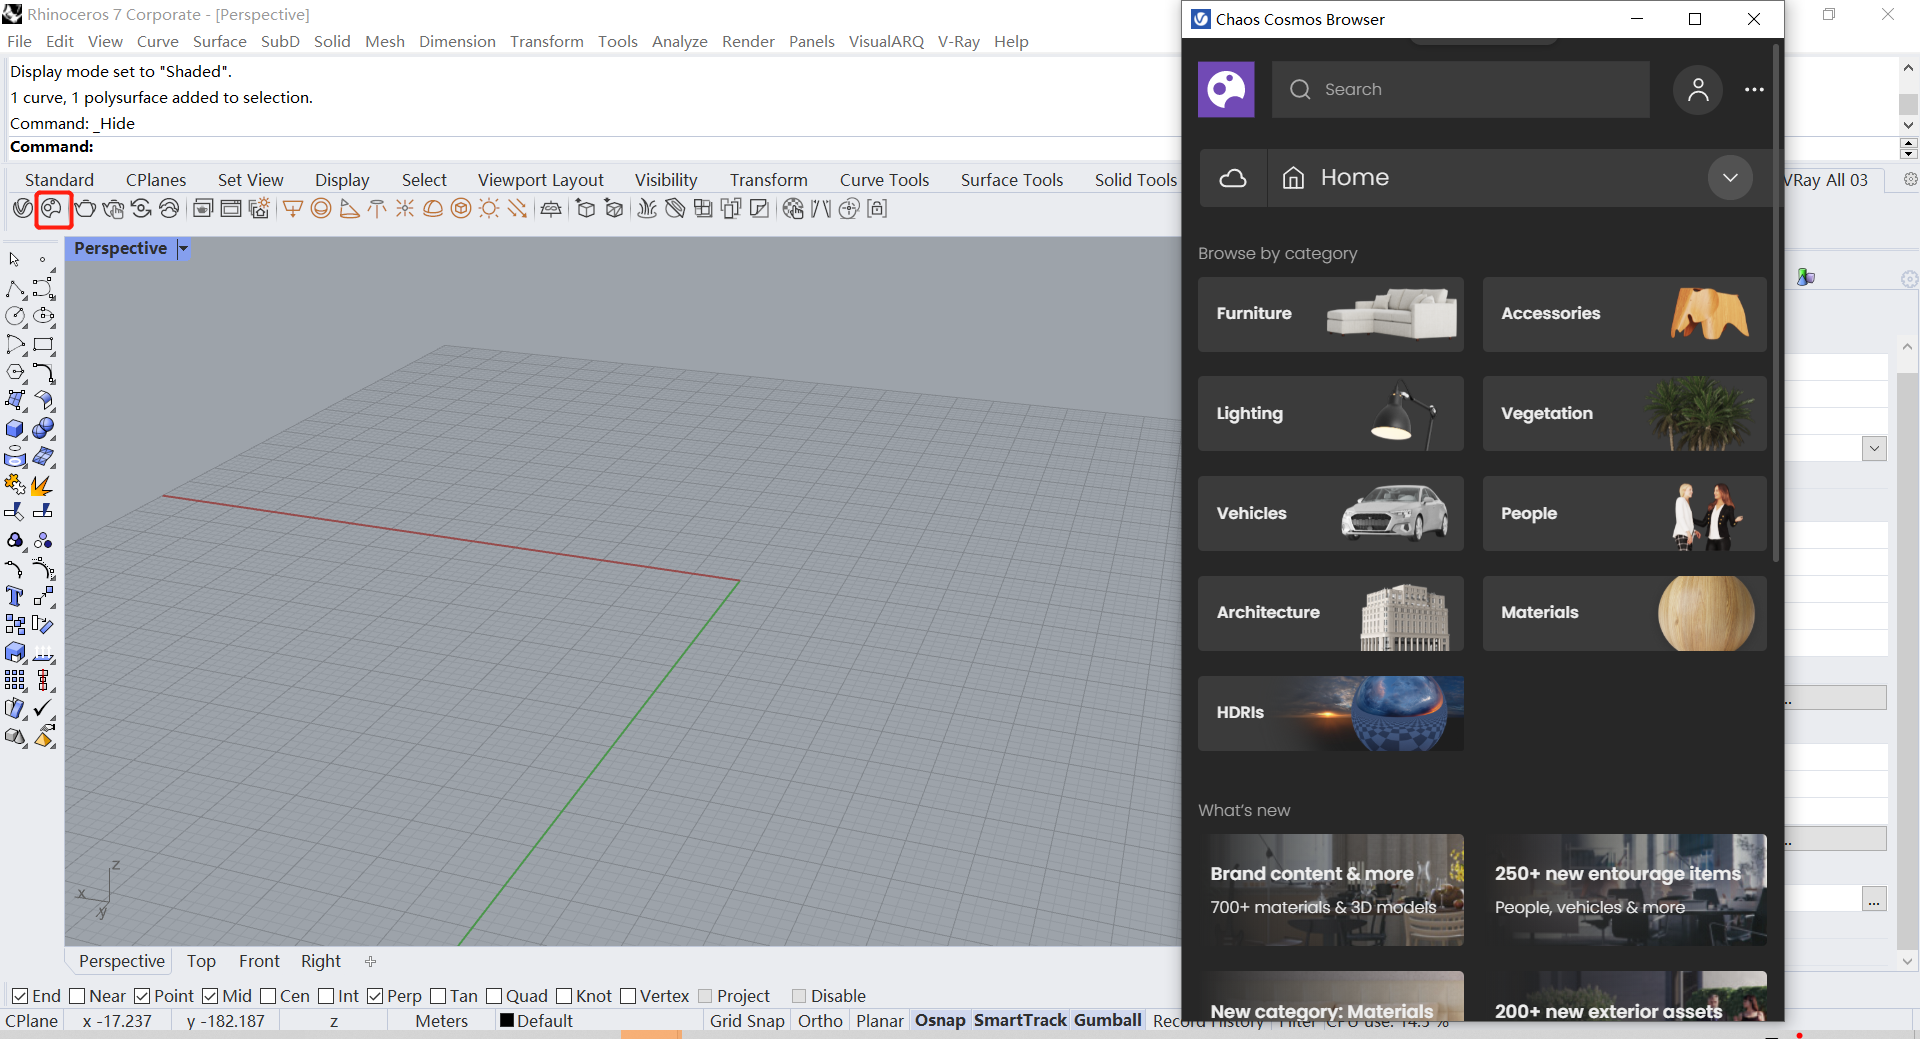Open the HDRIs category thumbnail

(x=1331, y=713)
